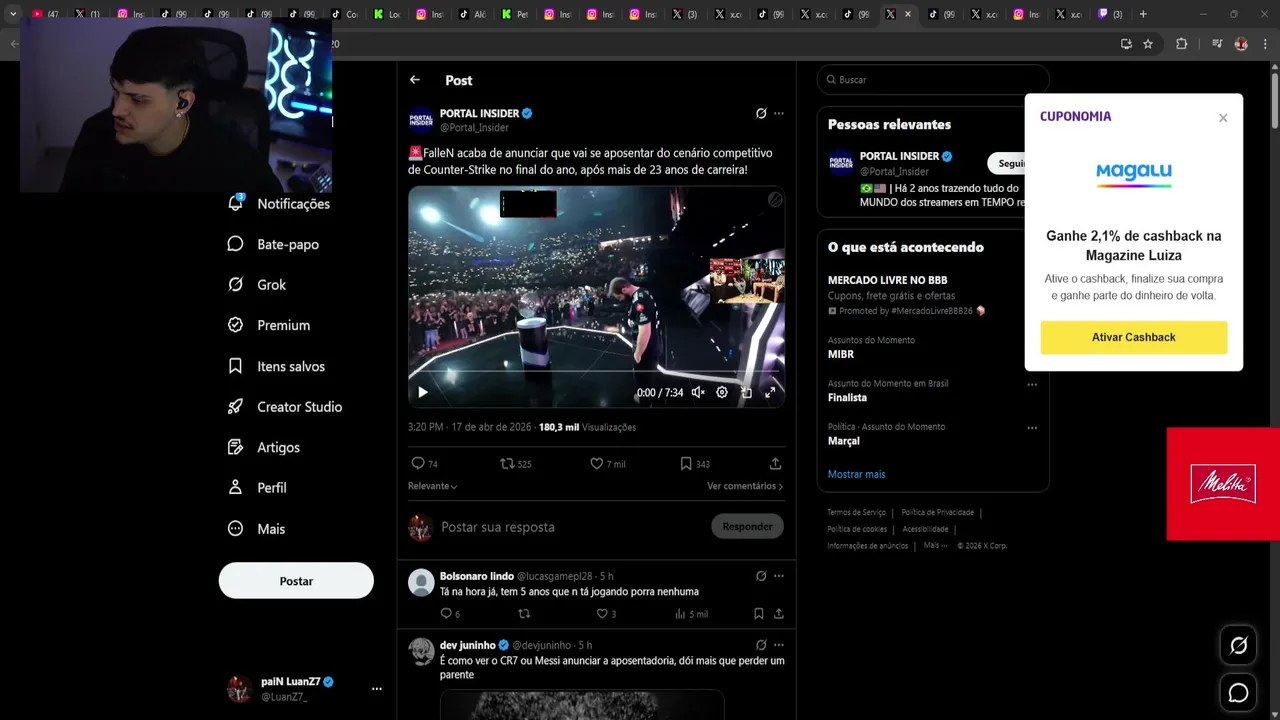Click Grok icon on Portal Insider post
The width and height of the screenshot is (1280, 720).
tap(761, 114)
